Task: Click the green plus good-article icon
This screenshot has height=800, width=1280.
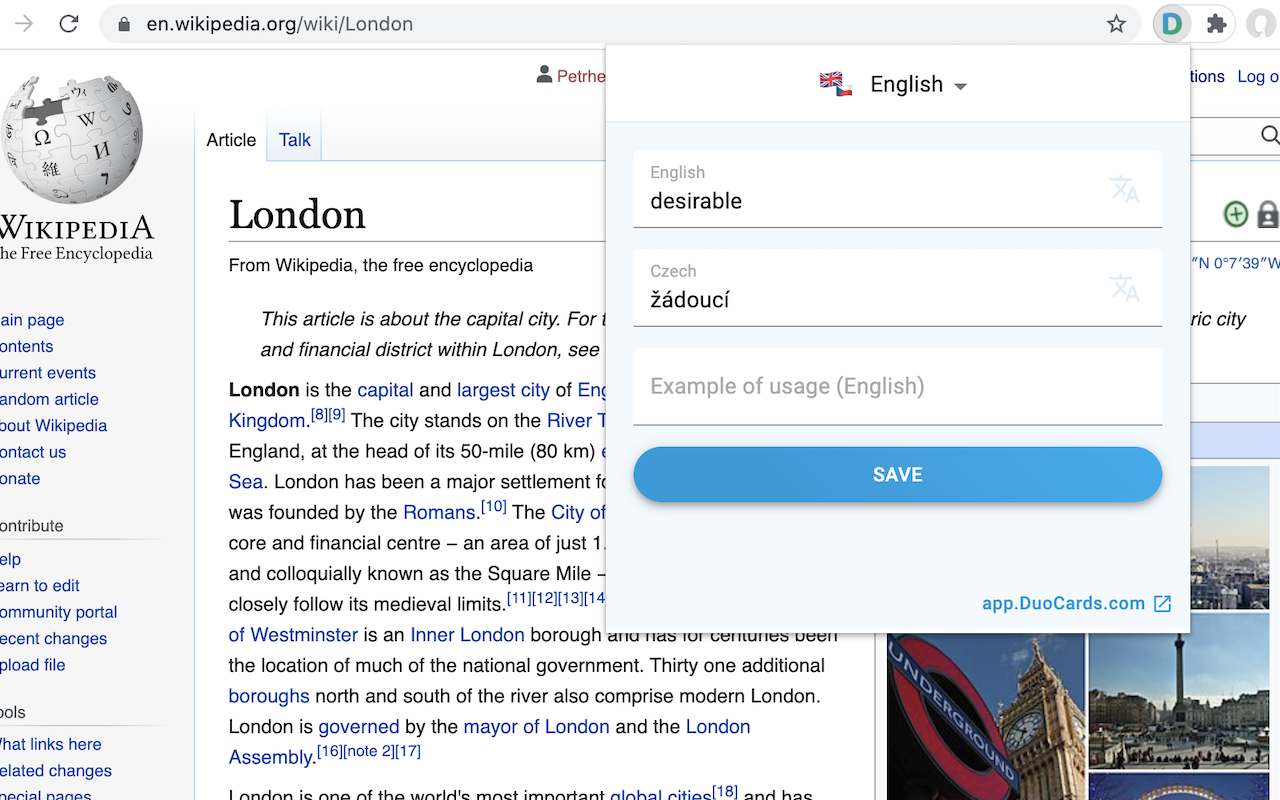Action: coord(1236,214)
